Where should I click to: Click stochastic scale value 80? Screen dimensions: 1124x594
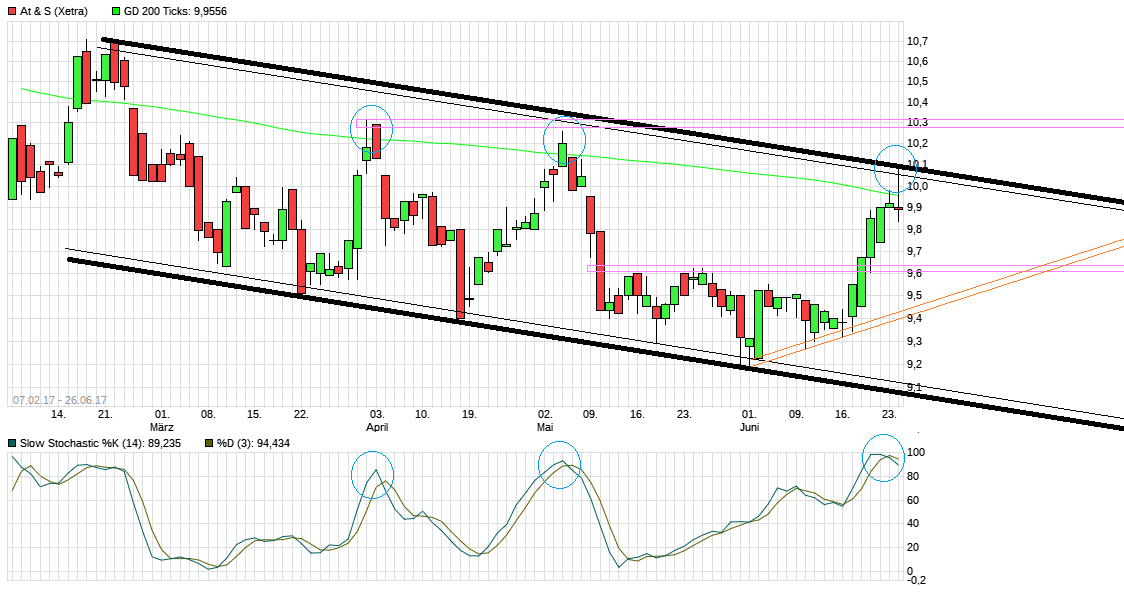click(x=913, y=476)
